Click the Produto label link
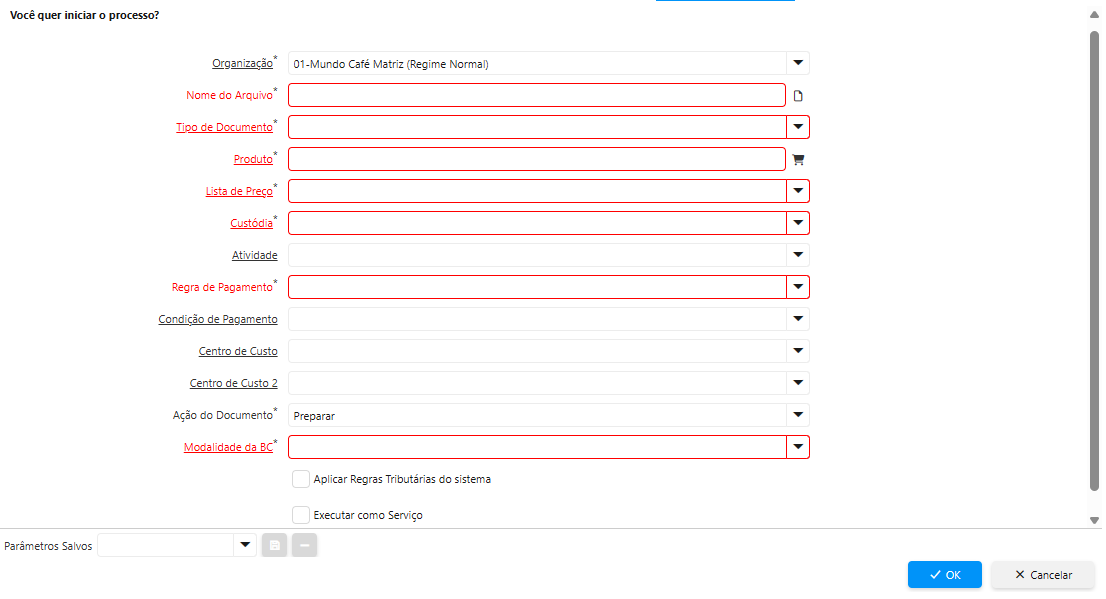Image resolution: width=1106 pixels, height=599 pixels. coord(253,160)
